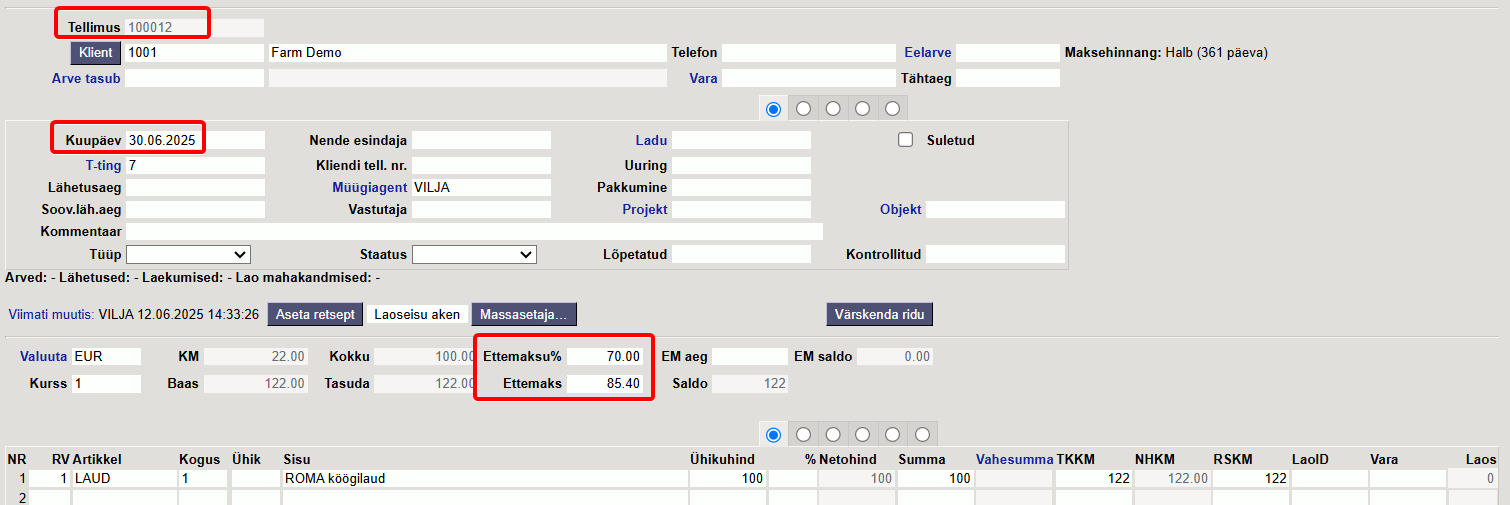The height and width of the screenshot is (505, 1510).
Task: Click the client name field Farm Demo
Action: 467,53
